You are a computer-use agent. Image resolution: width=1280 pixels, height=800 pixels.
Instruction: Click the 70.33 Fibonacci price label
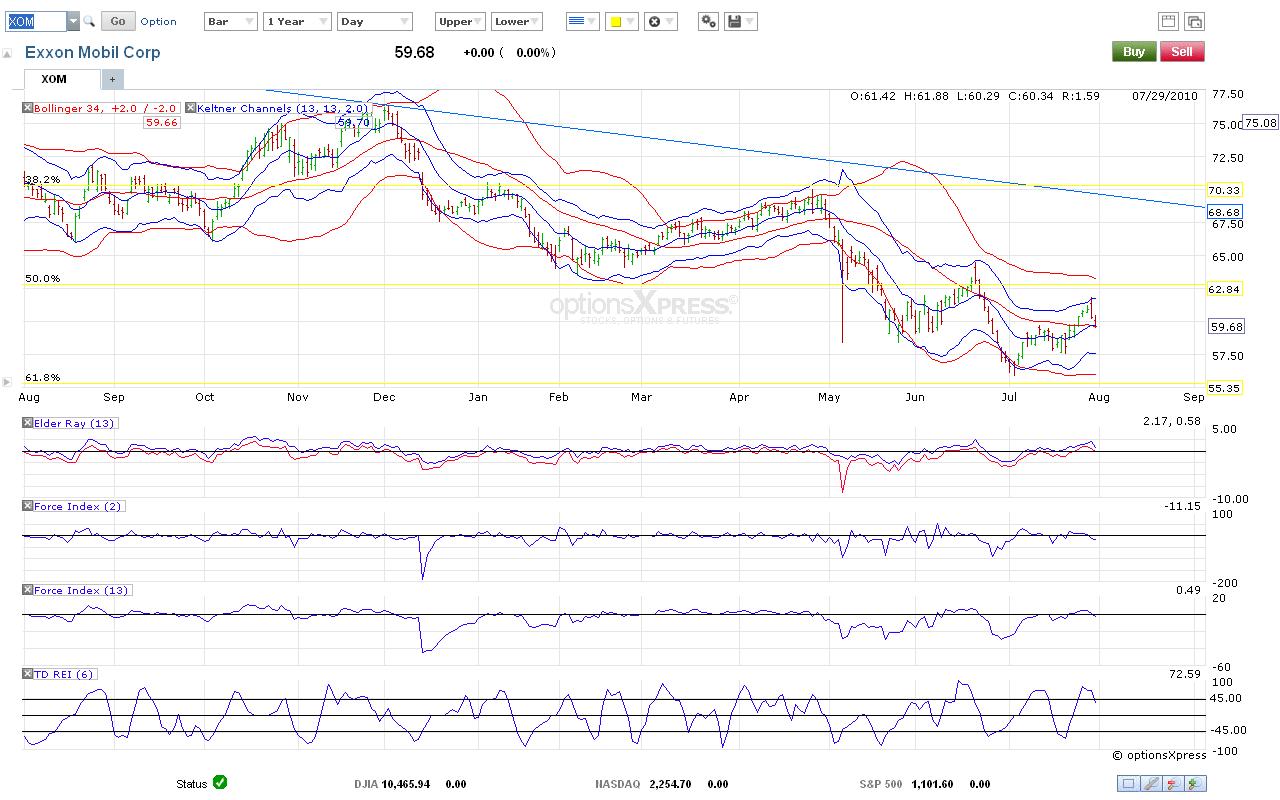coord(1224,190)
